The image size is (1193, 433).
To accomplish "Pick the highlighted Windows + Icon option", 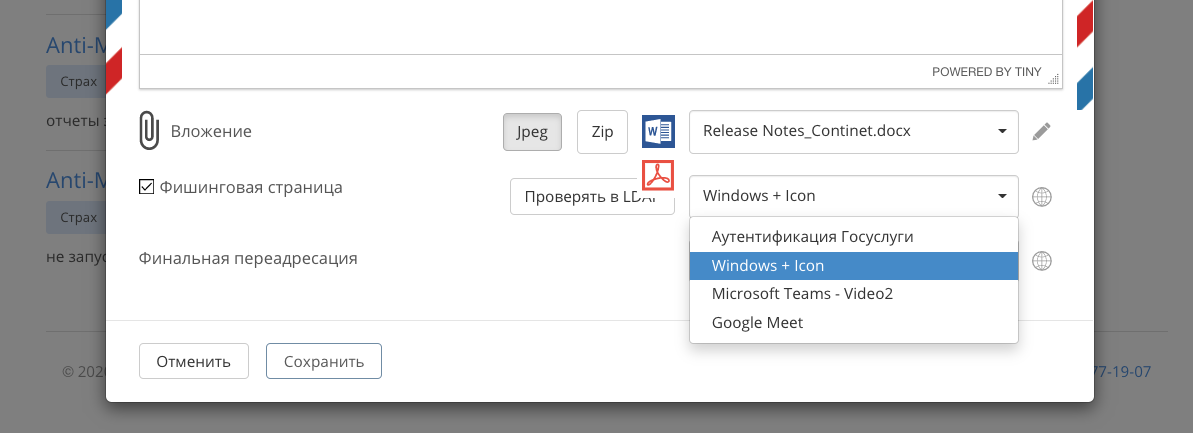I will point(768,266).
